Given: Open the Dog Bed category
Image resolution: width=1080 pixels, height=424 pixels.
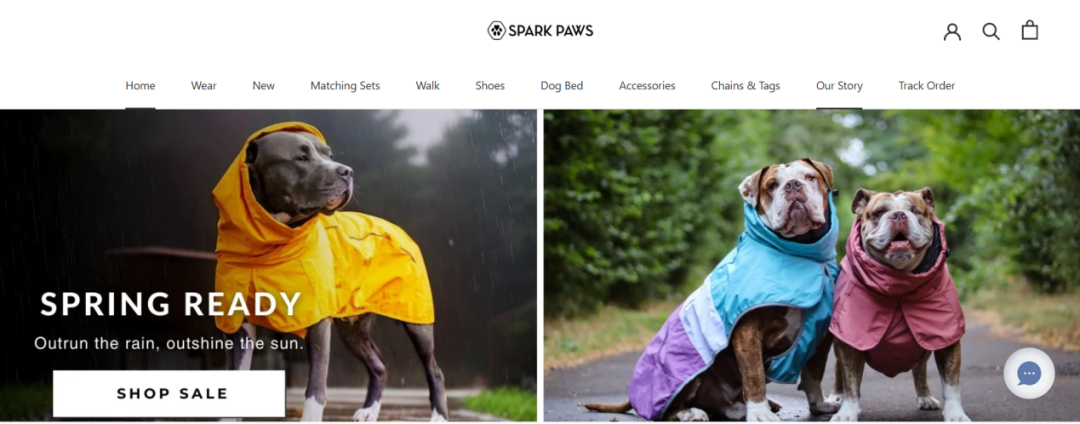Looking at the screenshot, I should [562, 85].
